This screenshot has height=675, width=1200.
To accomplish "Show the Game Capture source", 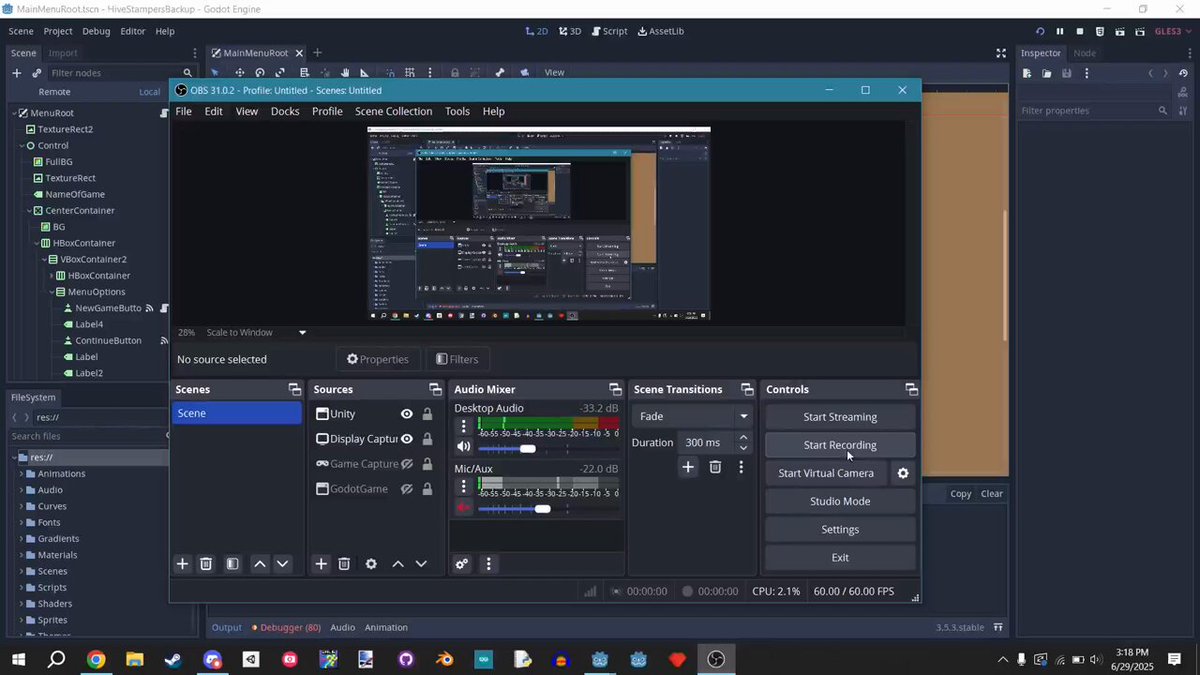I will 407,464.
